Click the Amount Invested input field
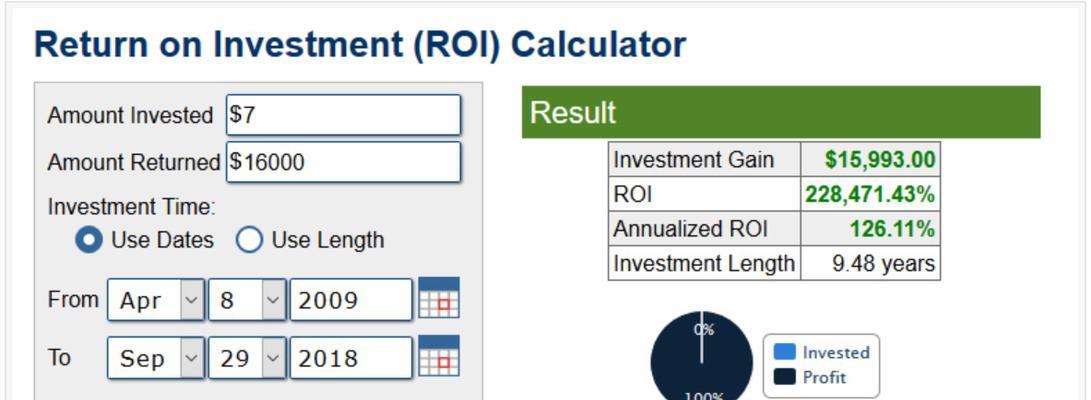This screenshot has height=400, width=1091. [x=344, y=115]
